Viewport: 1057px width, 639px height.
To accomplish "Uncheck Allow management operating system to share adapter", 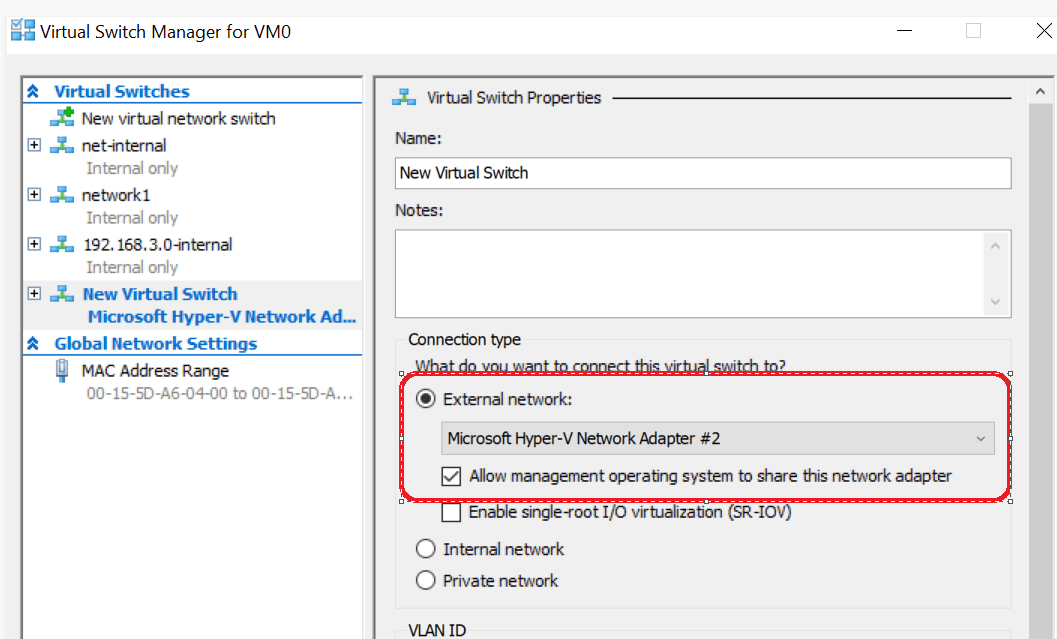I will pyautogui.click(x=451, y=476).
